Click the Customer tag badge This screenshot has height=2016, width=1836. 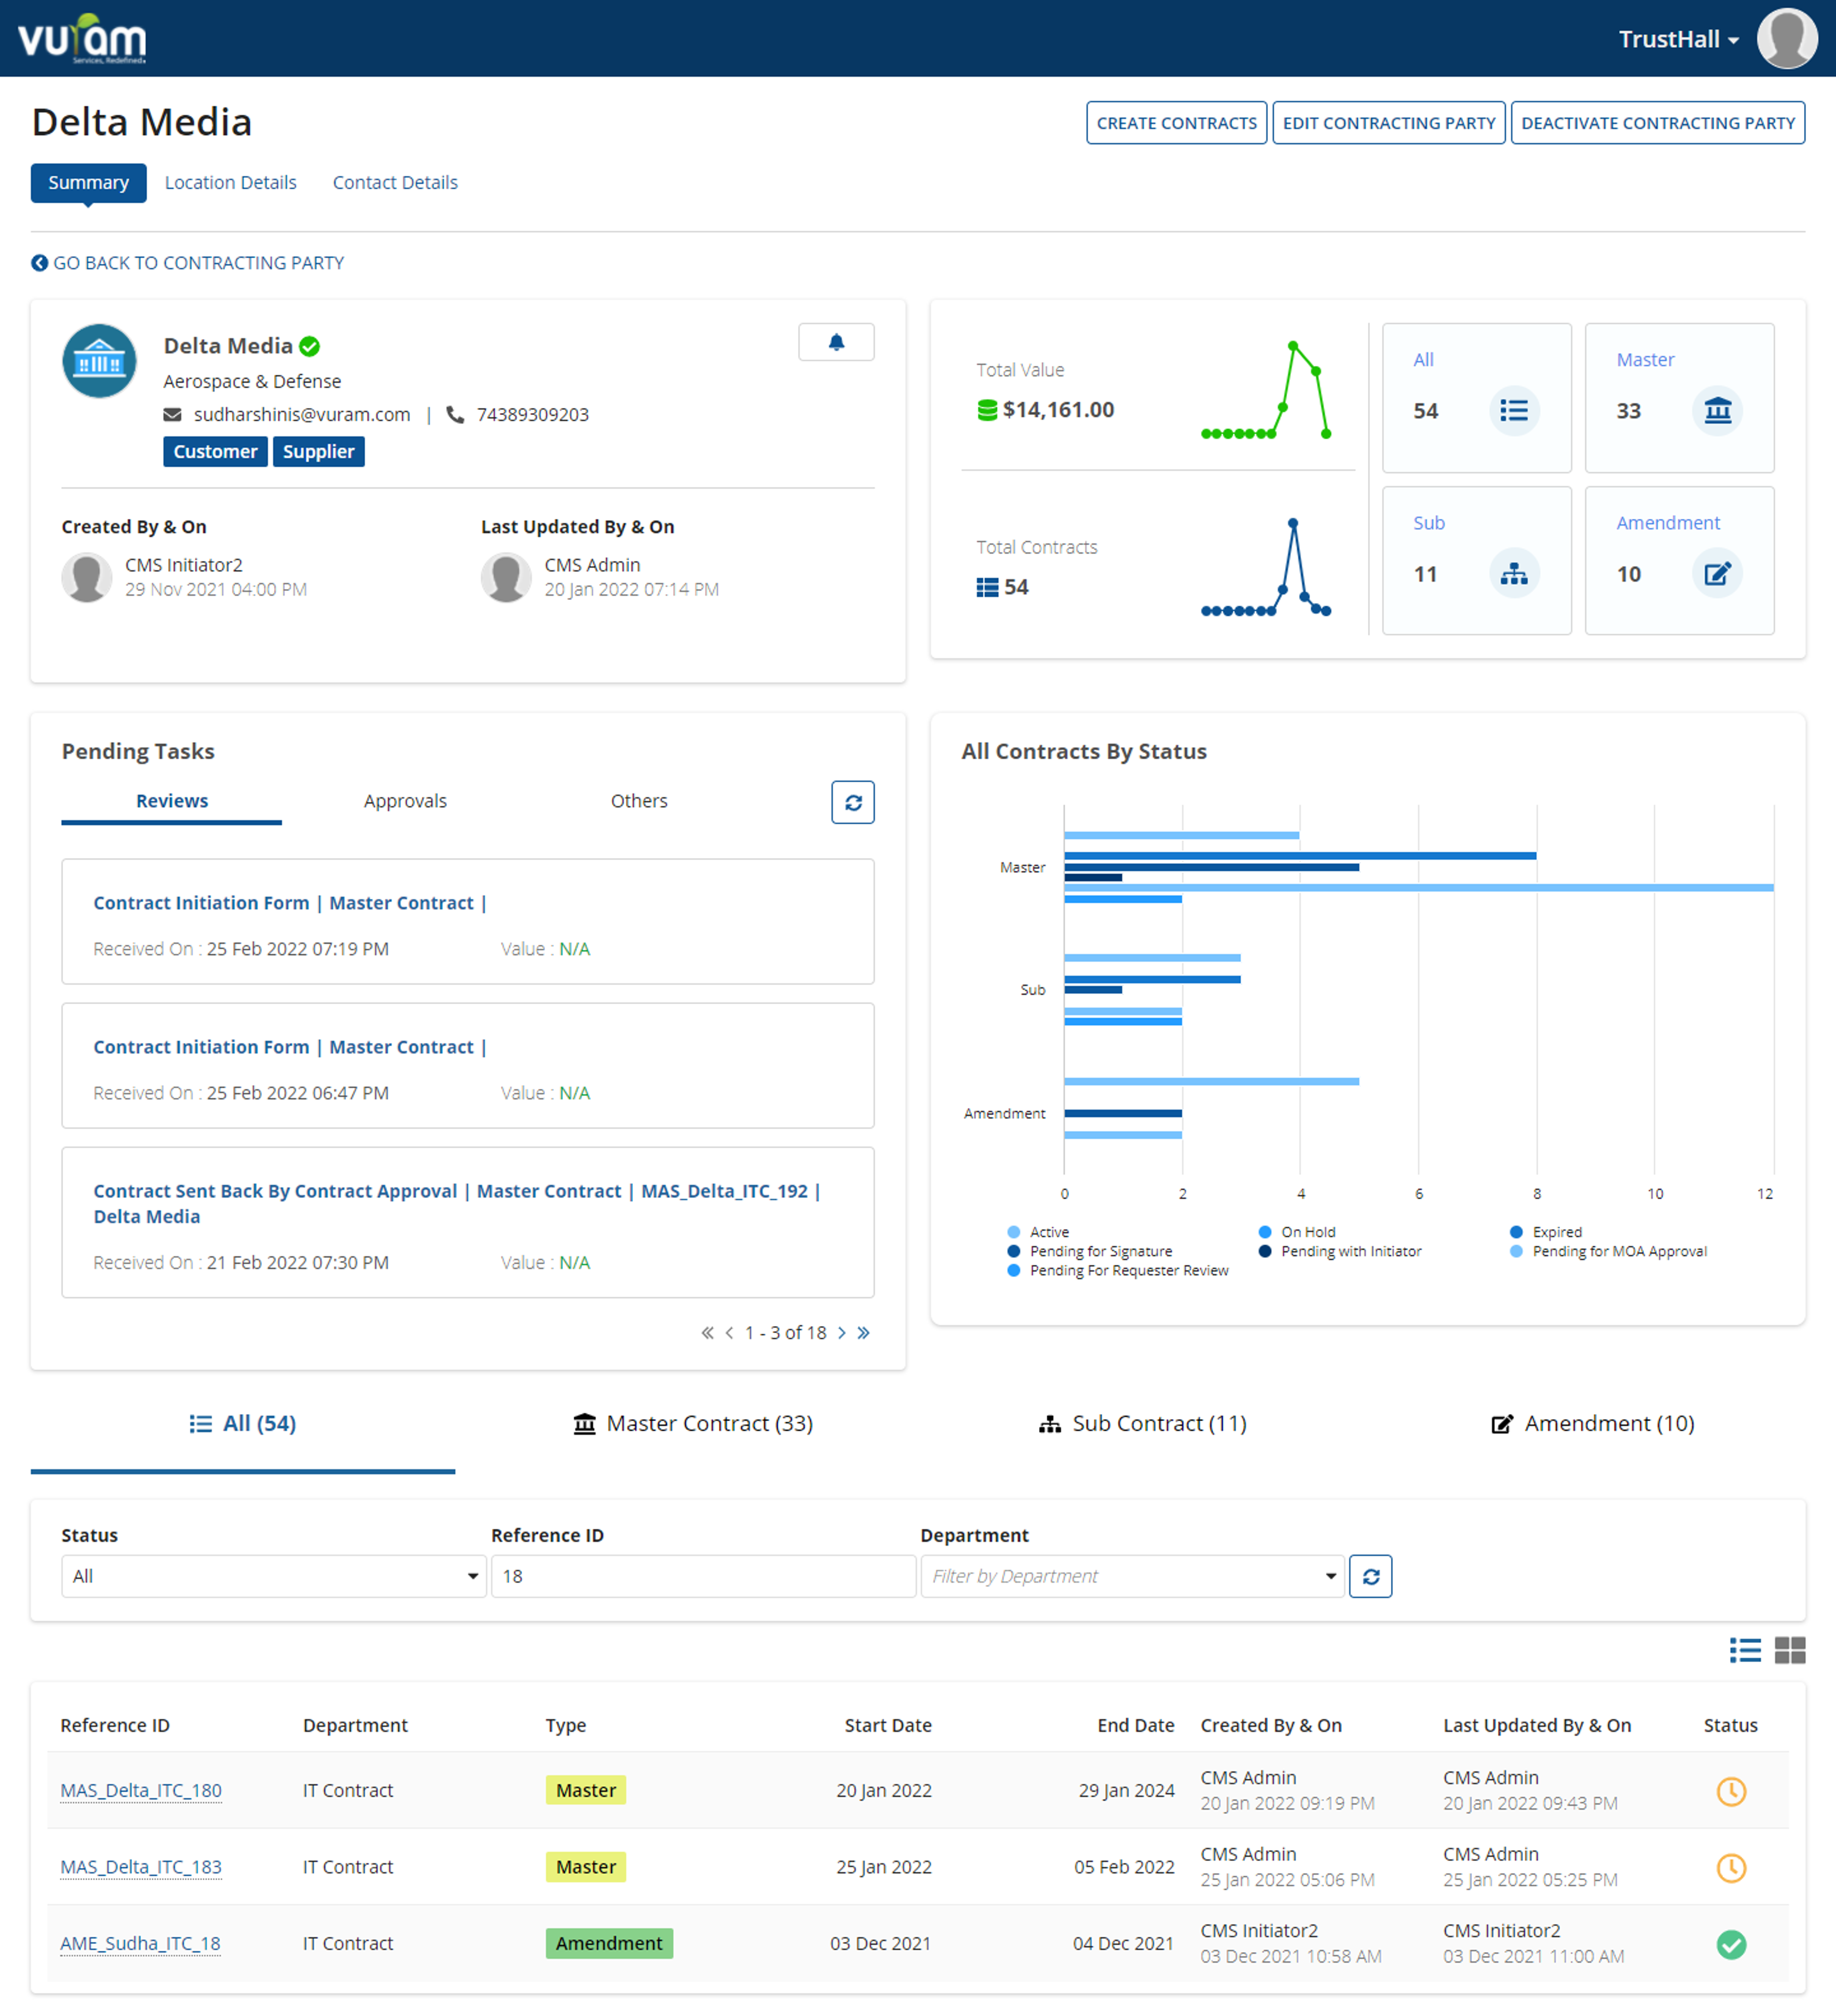[215, 451]
